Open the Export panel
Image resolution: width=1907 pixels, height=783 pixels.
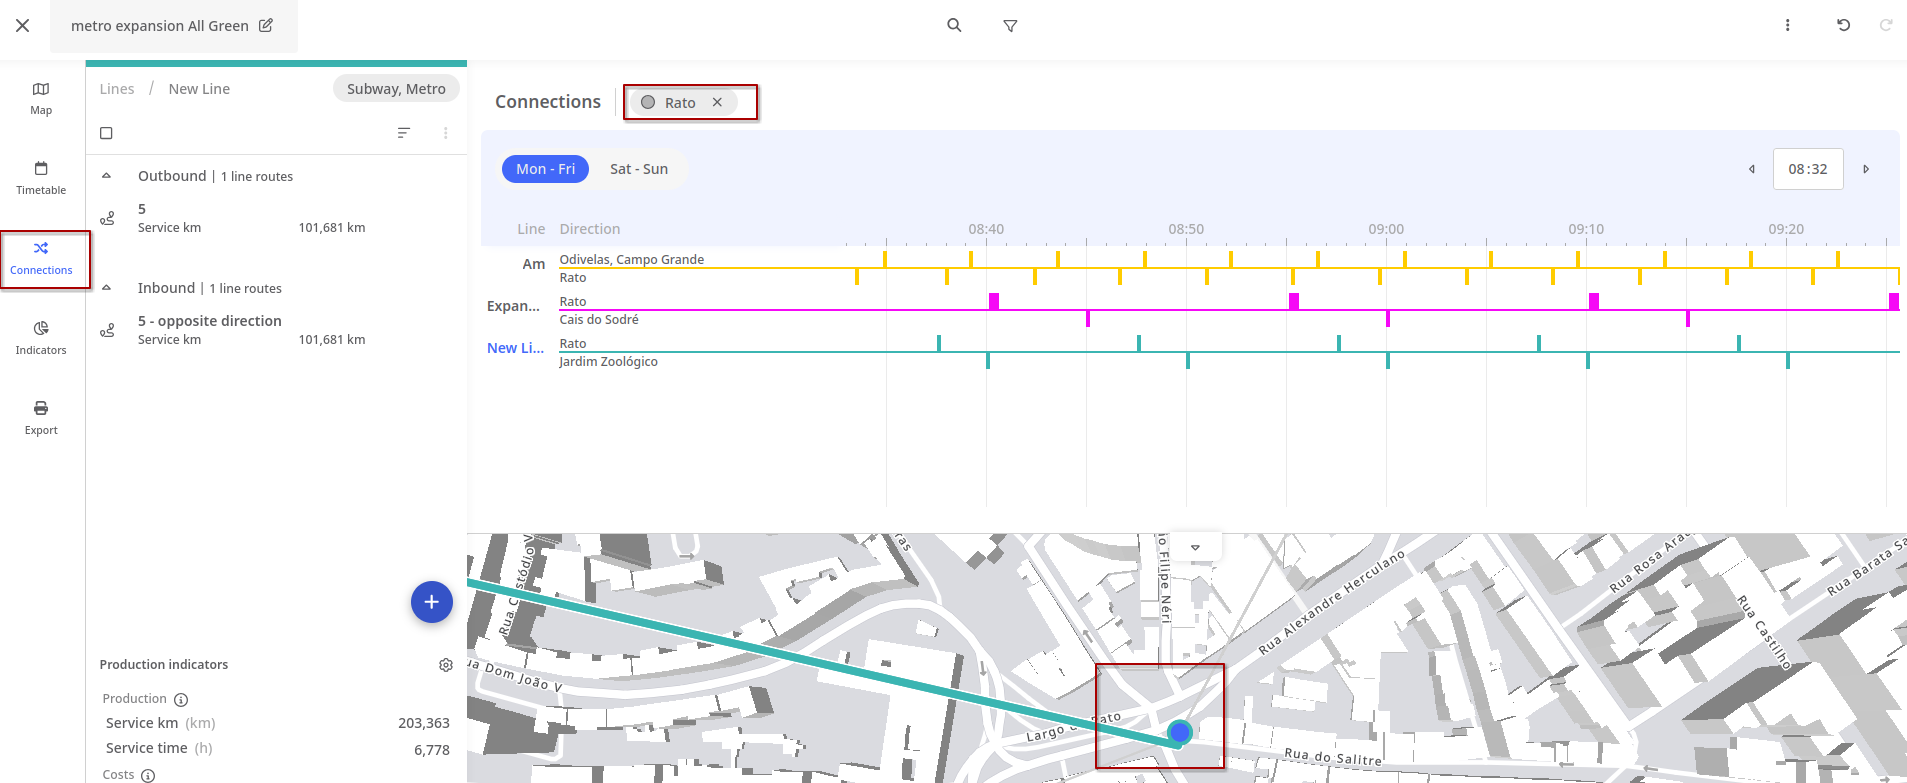[41, 418]
